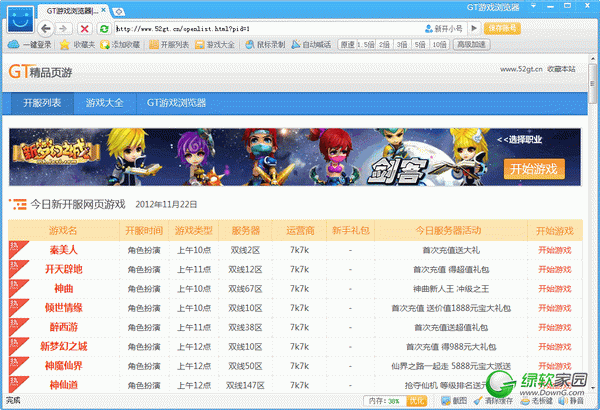
Task: Click 开始游戏 for 新梦幻之城 row
Action: (x=554, y=346)
